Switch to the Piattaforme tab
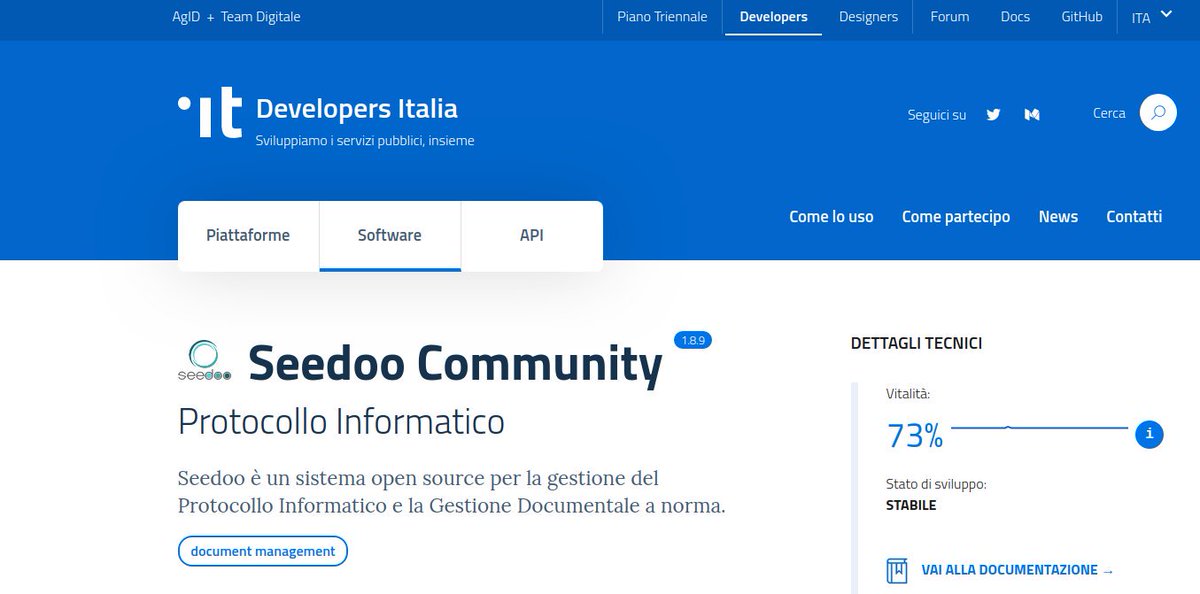Image resolution: width=1200 pixels, height=594 pixels. point(248,236)
